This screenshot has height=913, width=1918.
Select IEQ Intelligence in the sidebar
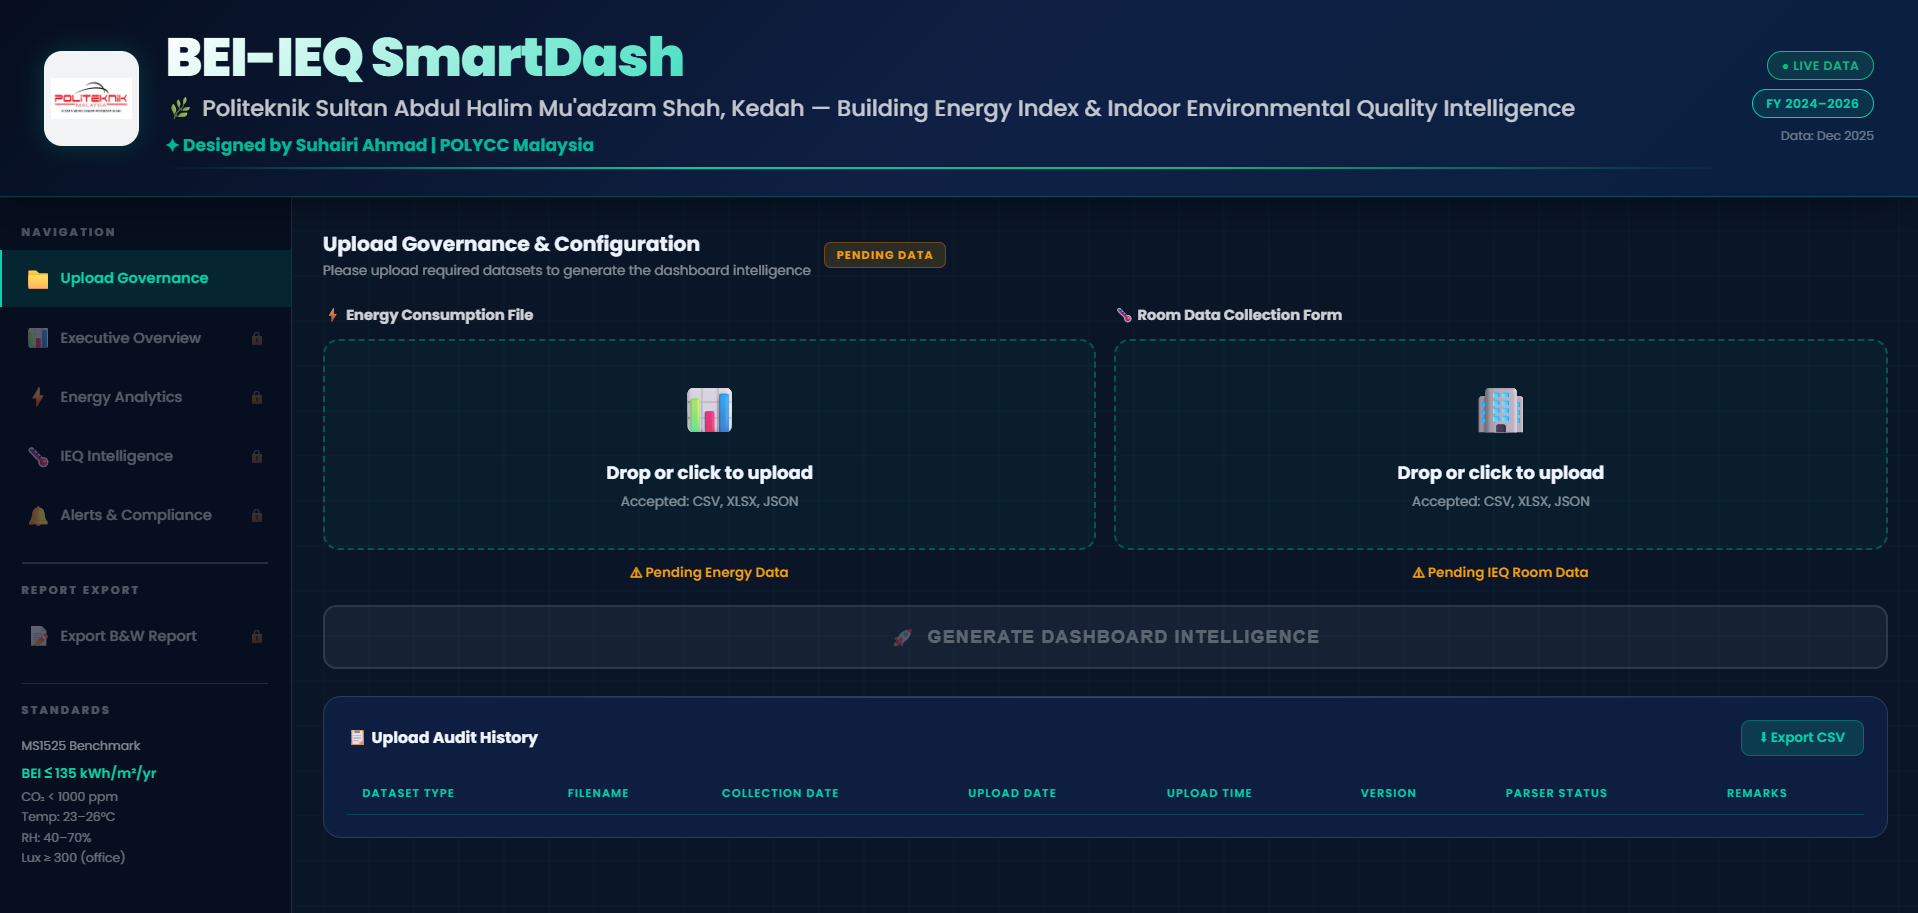(x=146, y=456)
